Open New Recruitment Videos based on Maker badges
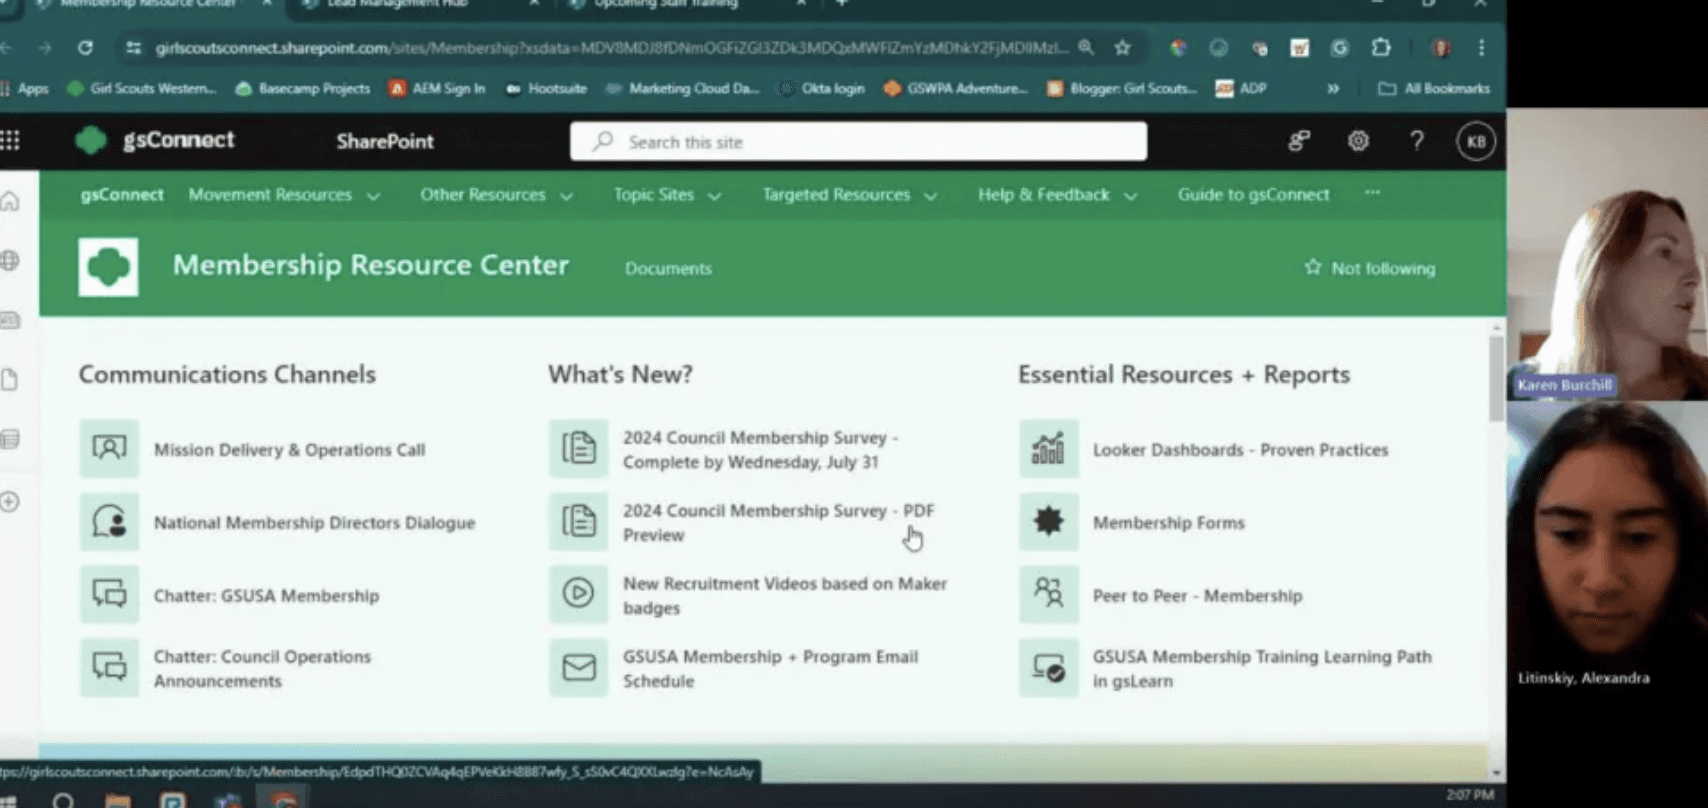 point(784,596)
